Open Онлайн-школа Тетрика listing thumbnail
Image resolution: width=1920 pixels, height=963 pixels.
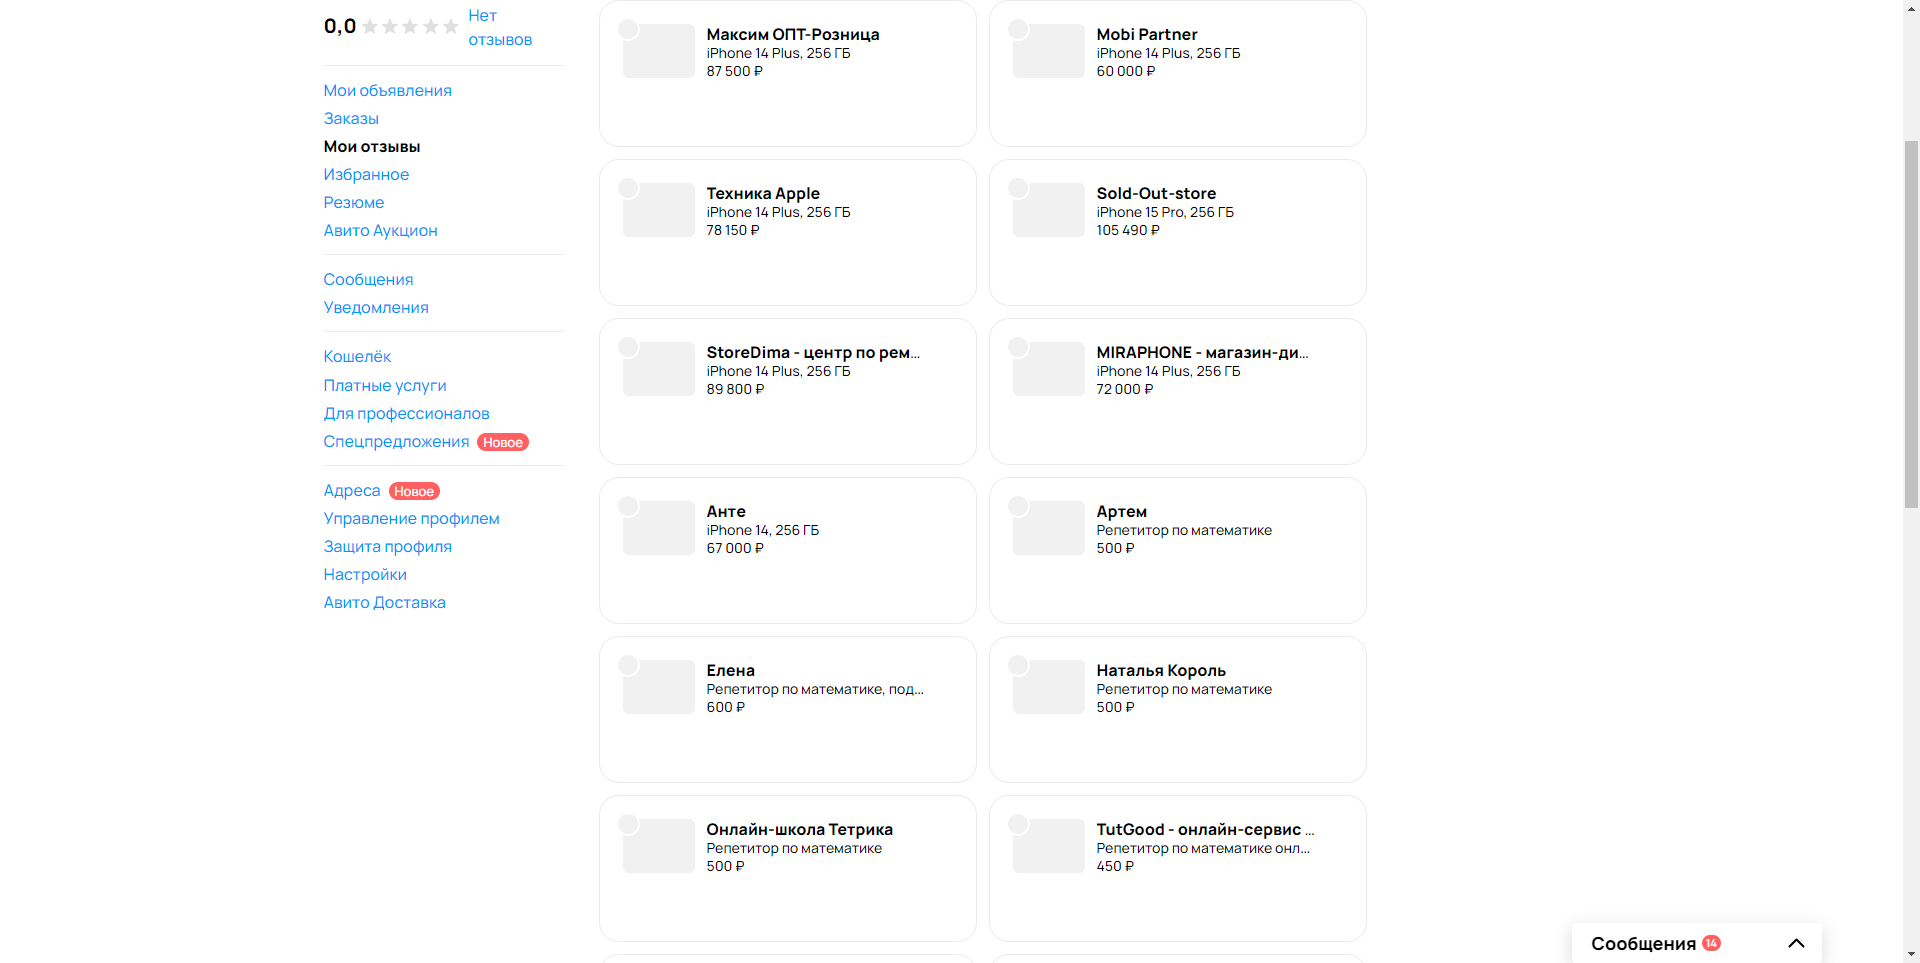click(x=659, y=846)
